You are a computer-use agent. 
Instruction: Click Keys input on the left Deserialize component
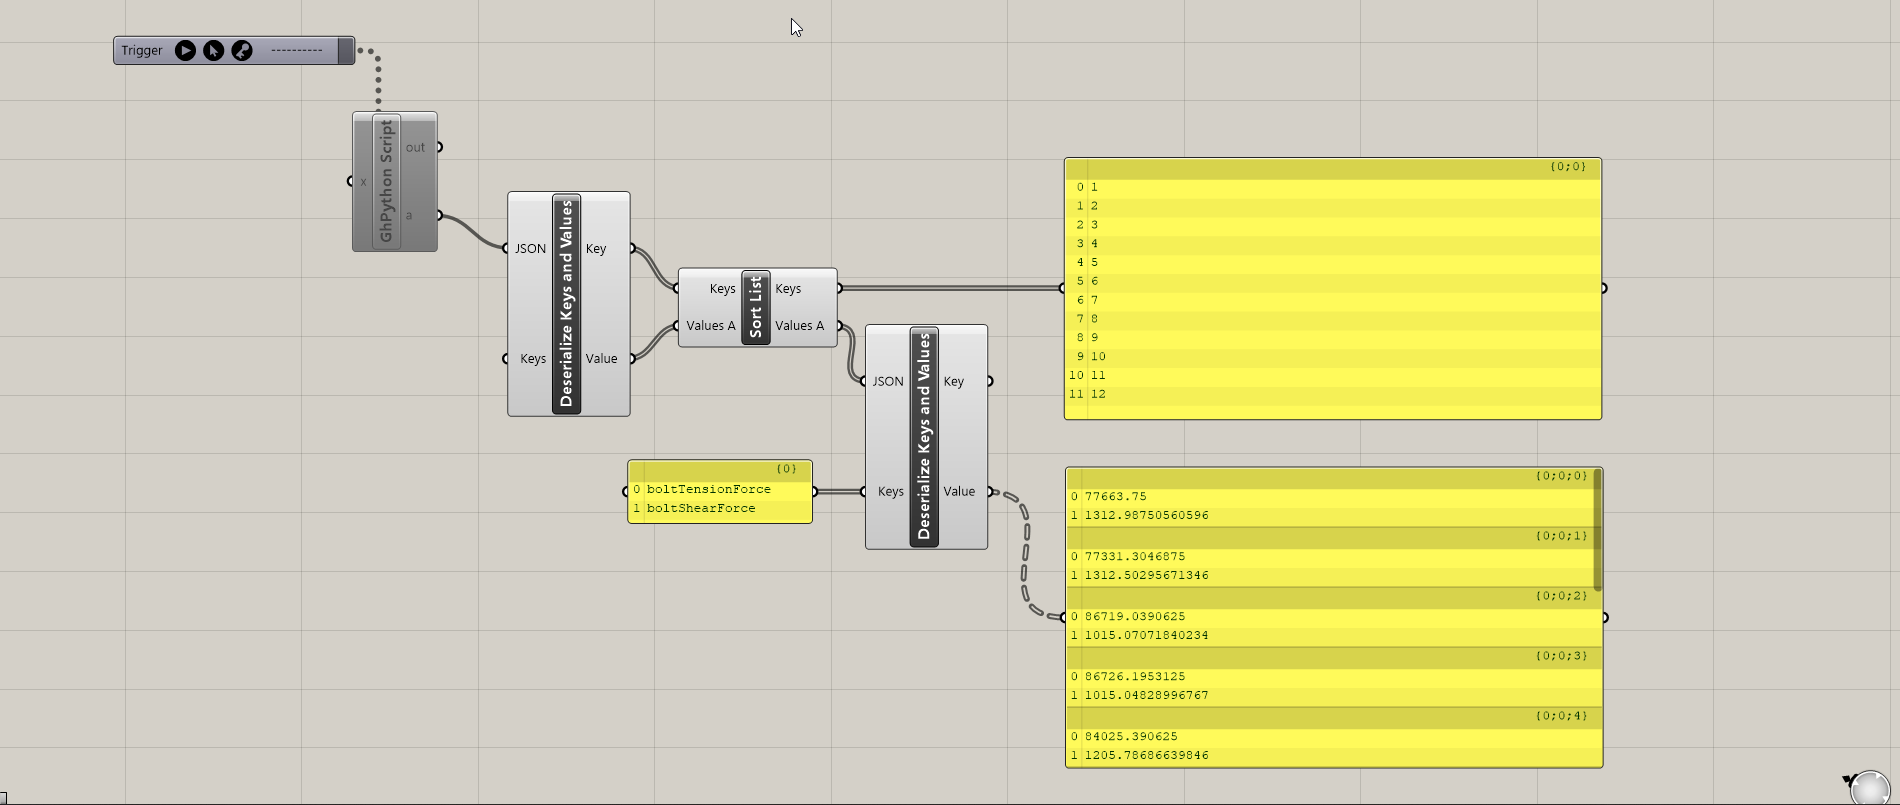coord(533,358)
